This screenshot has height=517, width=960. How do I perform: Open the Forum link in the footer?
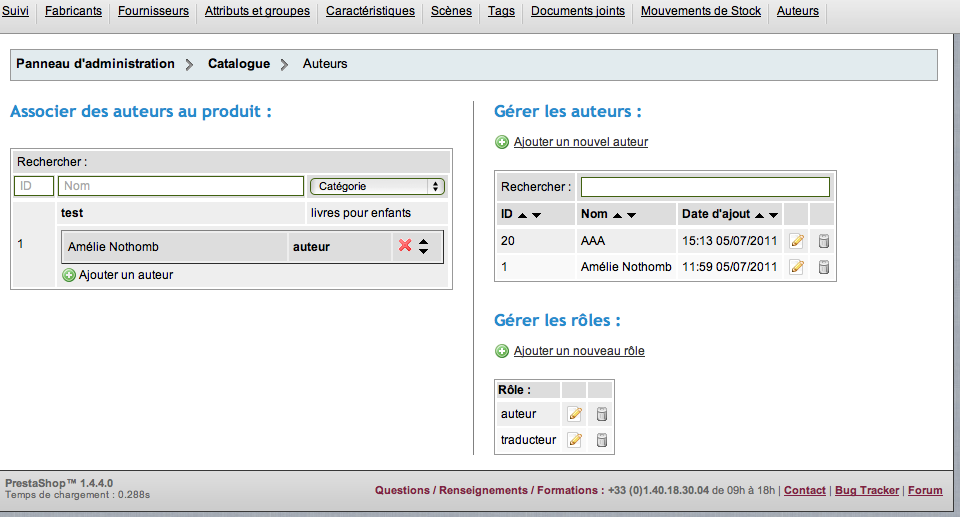click(925, 490)
